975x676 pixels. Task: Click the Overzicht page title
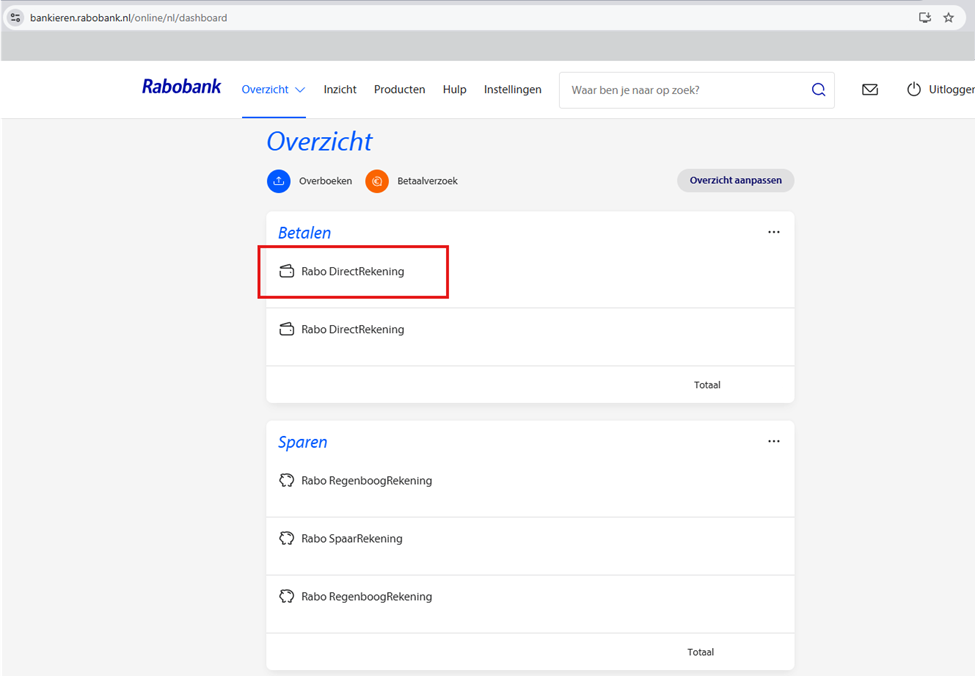319,142
